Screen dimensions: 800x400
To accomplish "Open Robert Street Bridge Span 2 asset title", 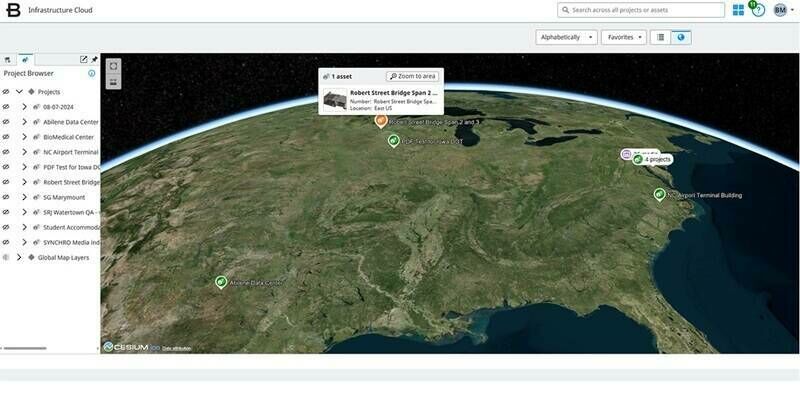I will (x=394, y=93).
